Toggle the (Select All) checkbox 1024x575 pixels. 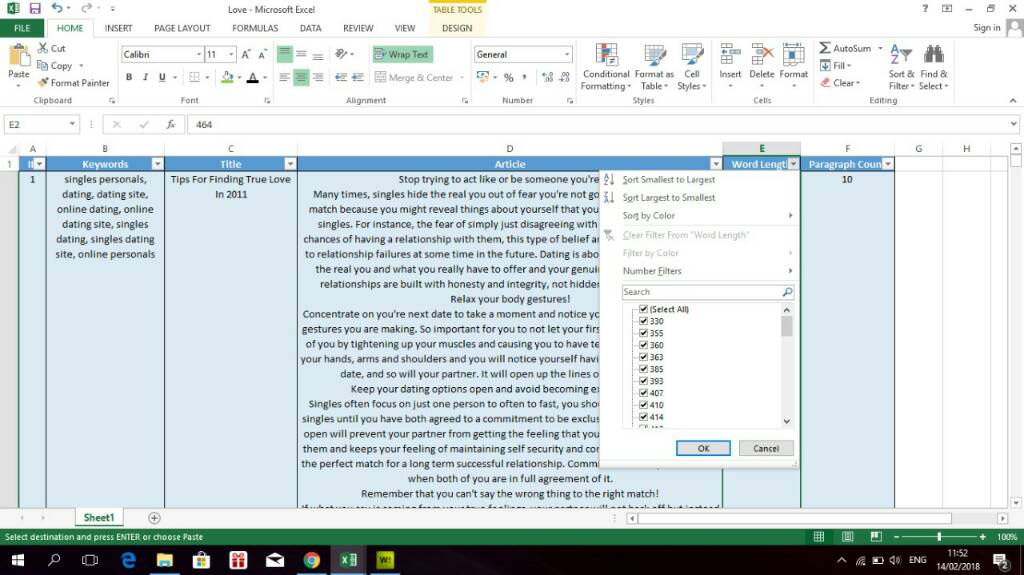point(643,309)
